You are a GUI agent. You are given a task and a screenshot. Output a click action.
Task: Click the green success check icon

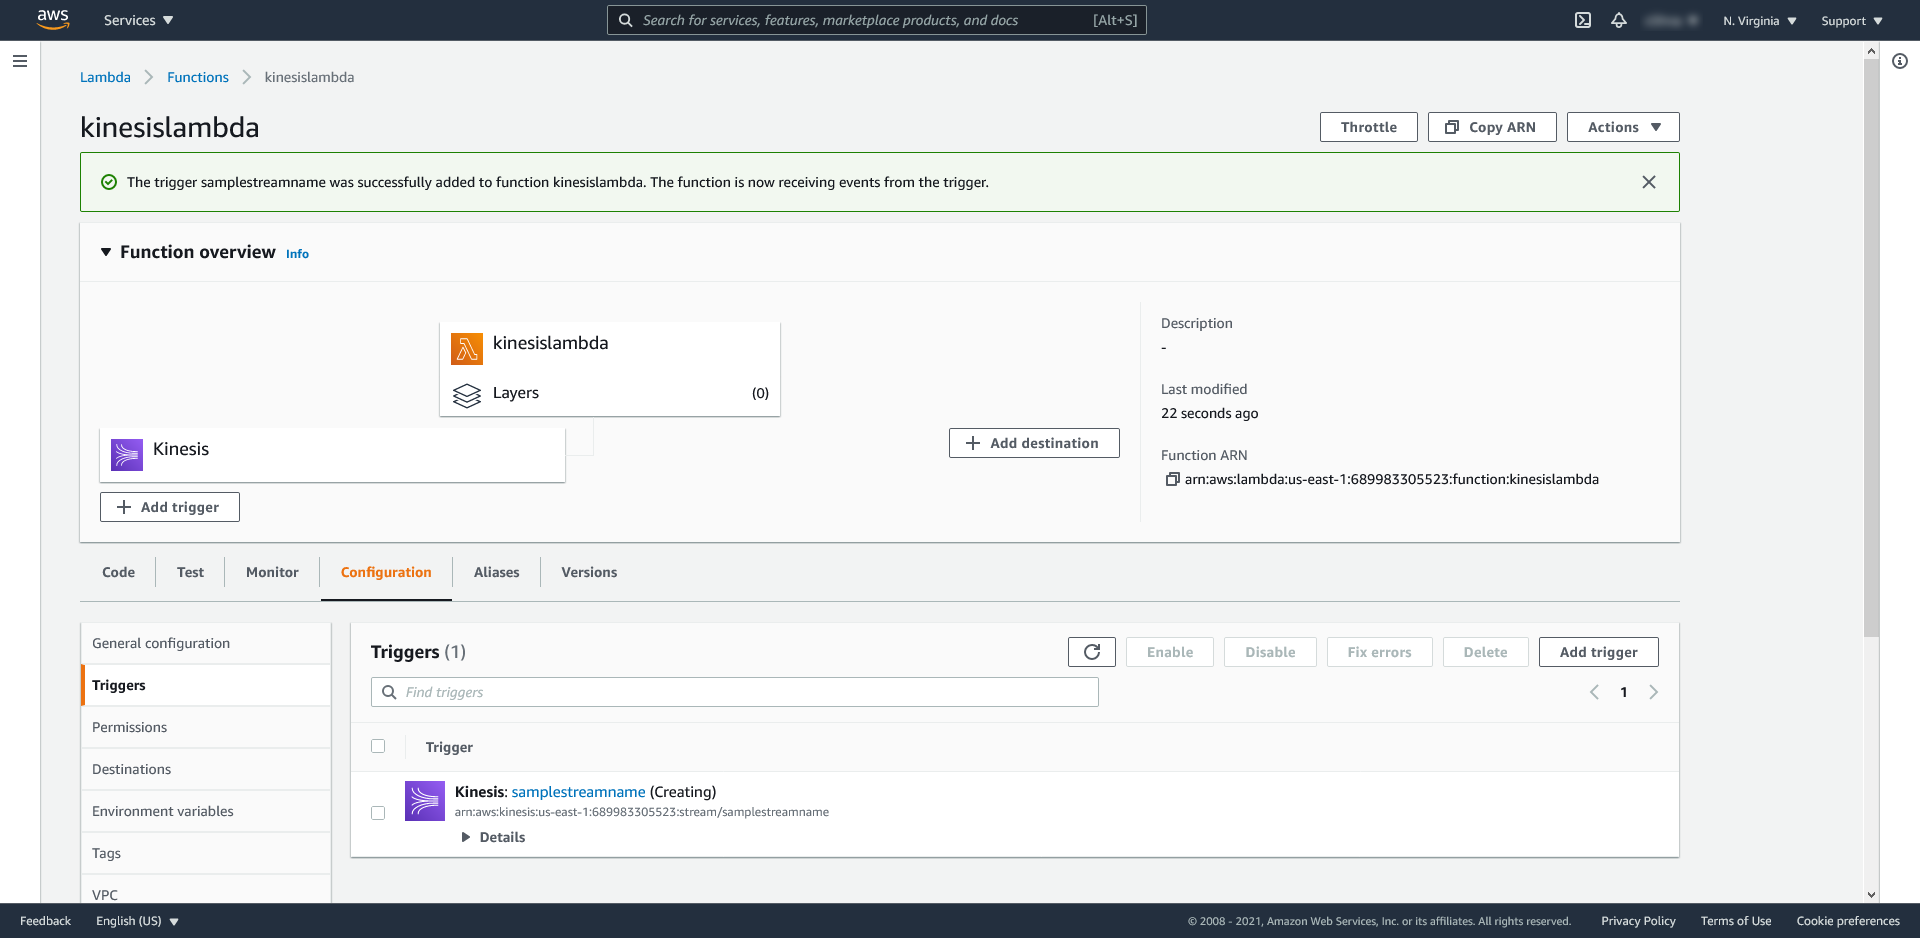(x=109, y=182)
